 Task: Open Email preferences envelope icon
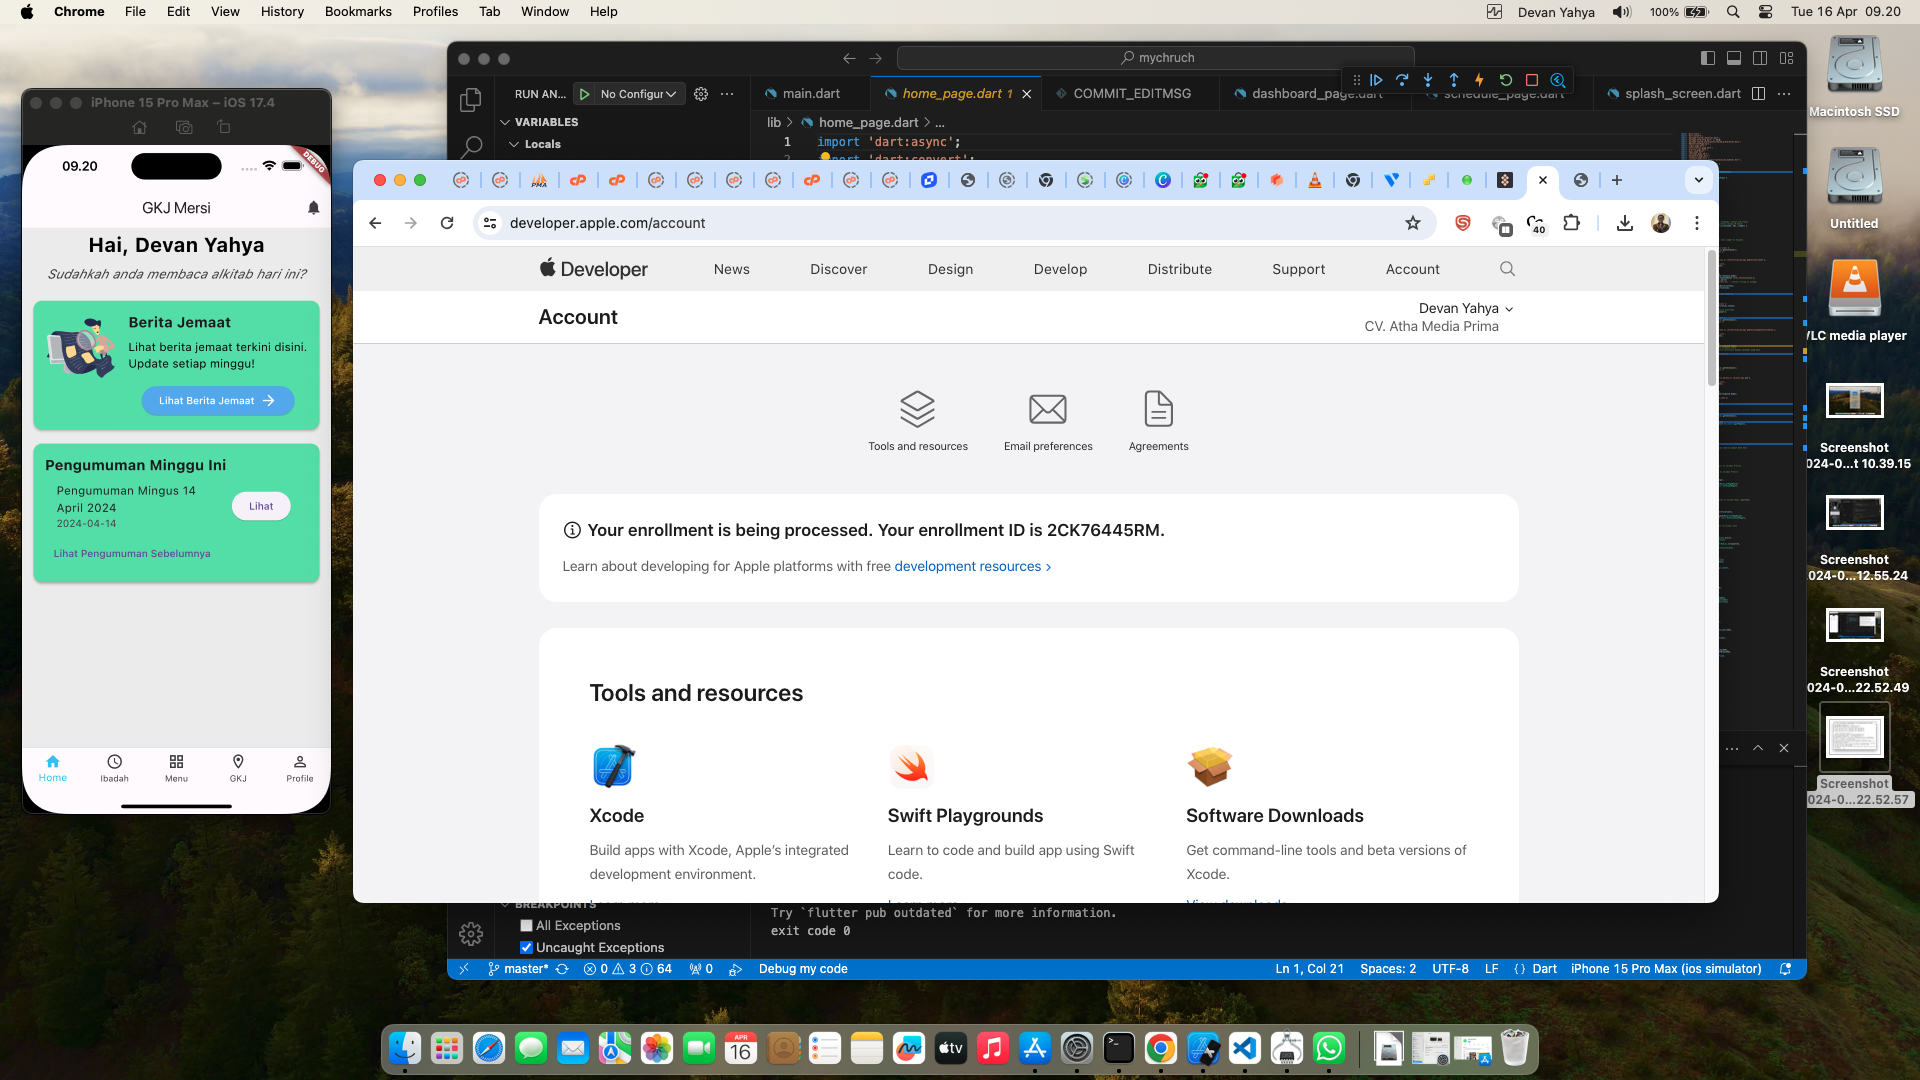[1047, 410]
